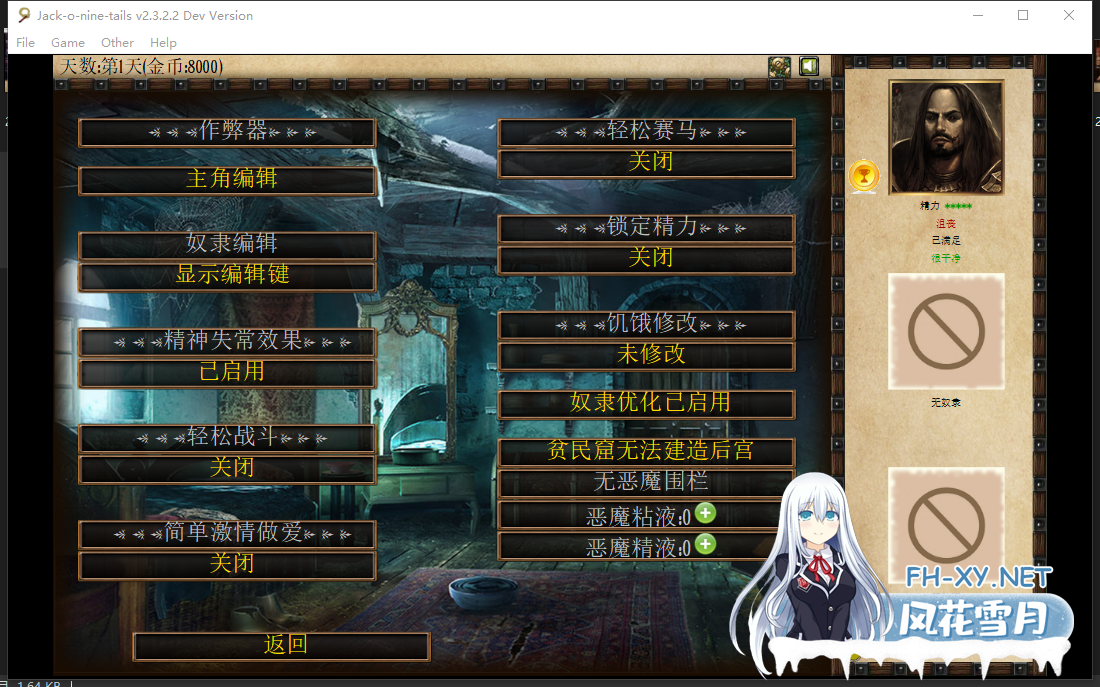Click the 显示编辑键 button
This screenshot has height=687, width=1100.
click(228, 275)
